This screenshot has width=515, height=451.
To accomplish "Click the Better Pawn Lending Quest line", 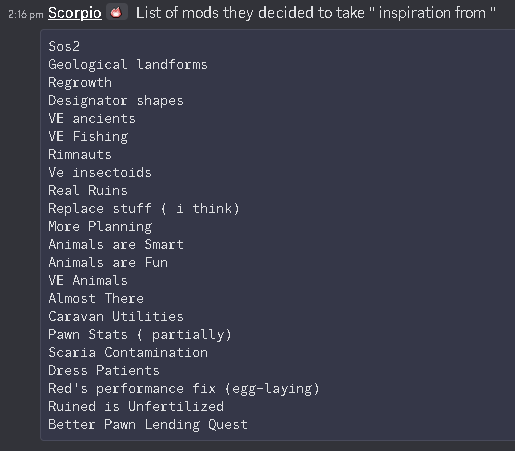I will point(148,424).
